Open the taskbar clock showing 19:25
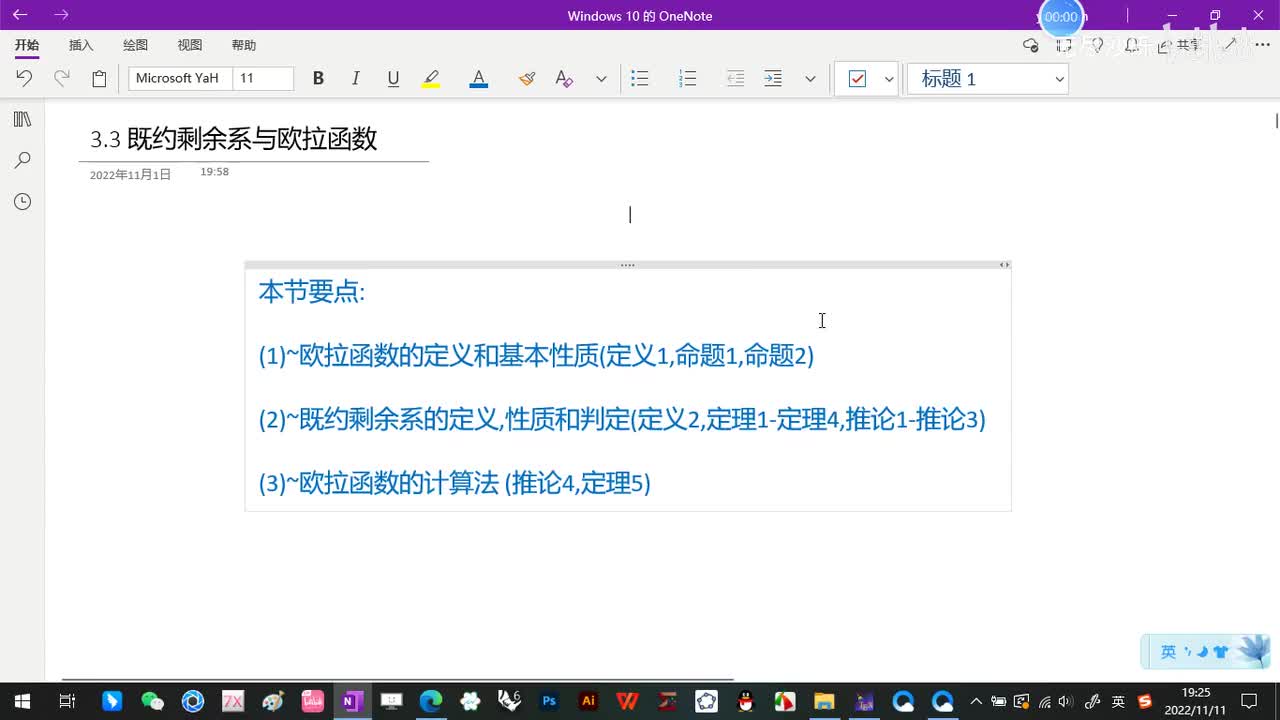Screen dimensions: 1280x720 (1196, 701)
